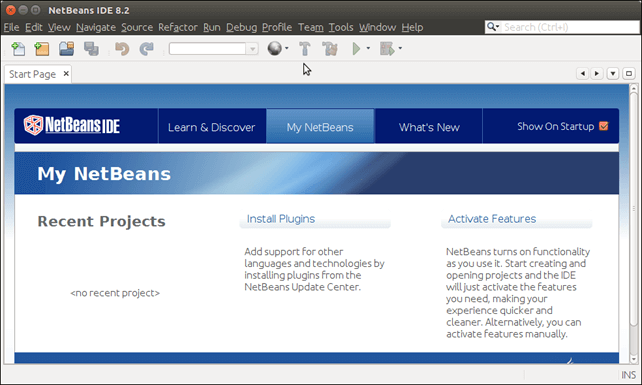This screenshot has height=385, width=642.
Task: Click the green Run Project icon
Action: (x=356, y=49)
